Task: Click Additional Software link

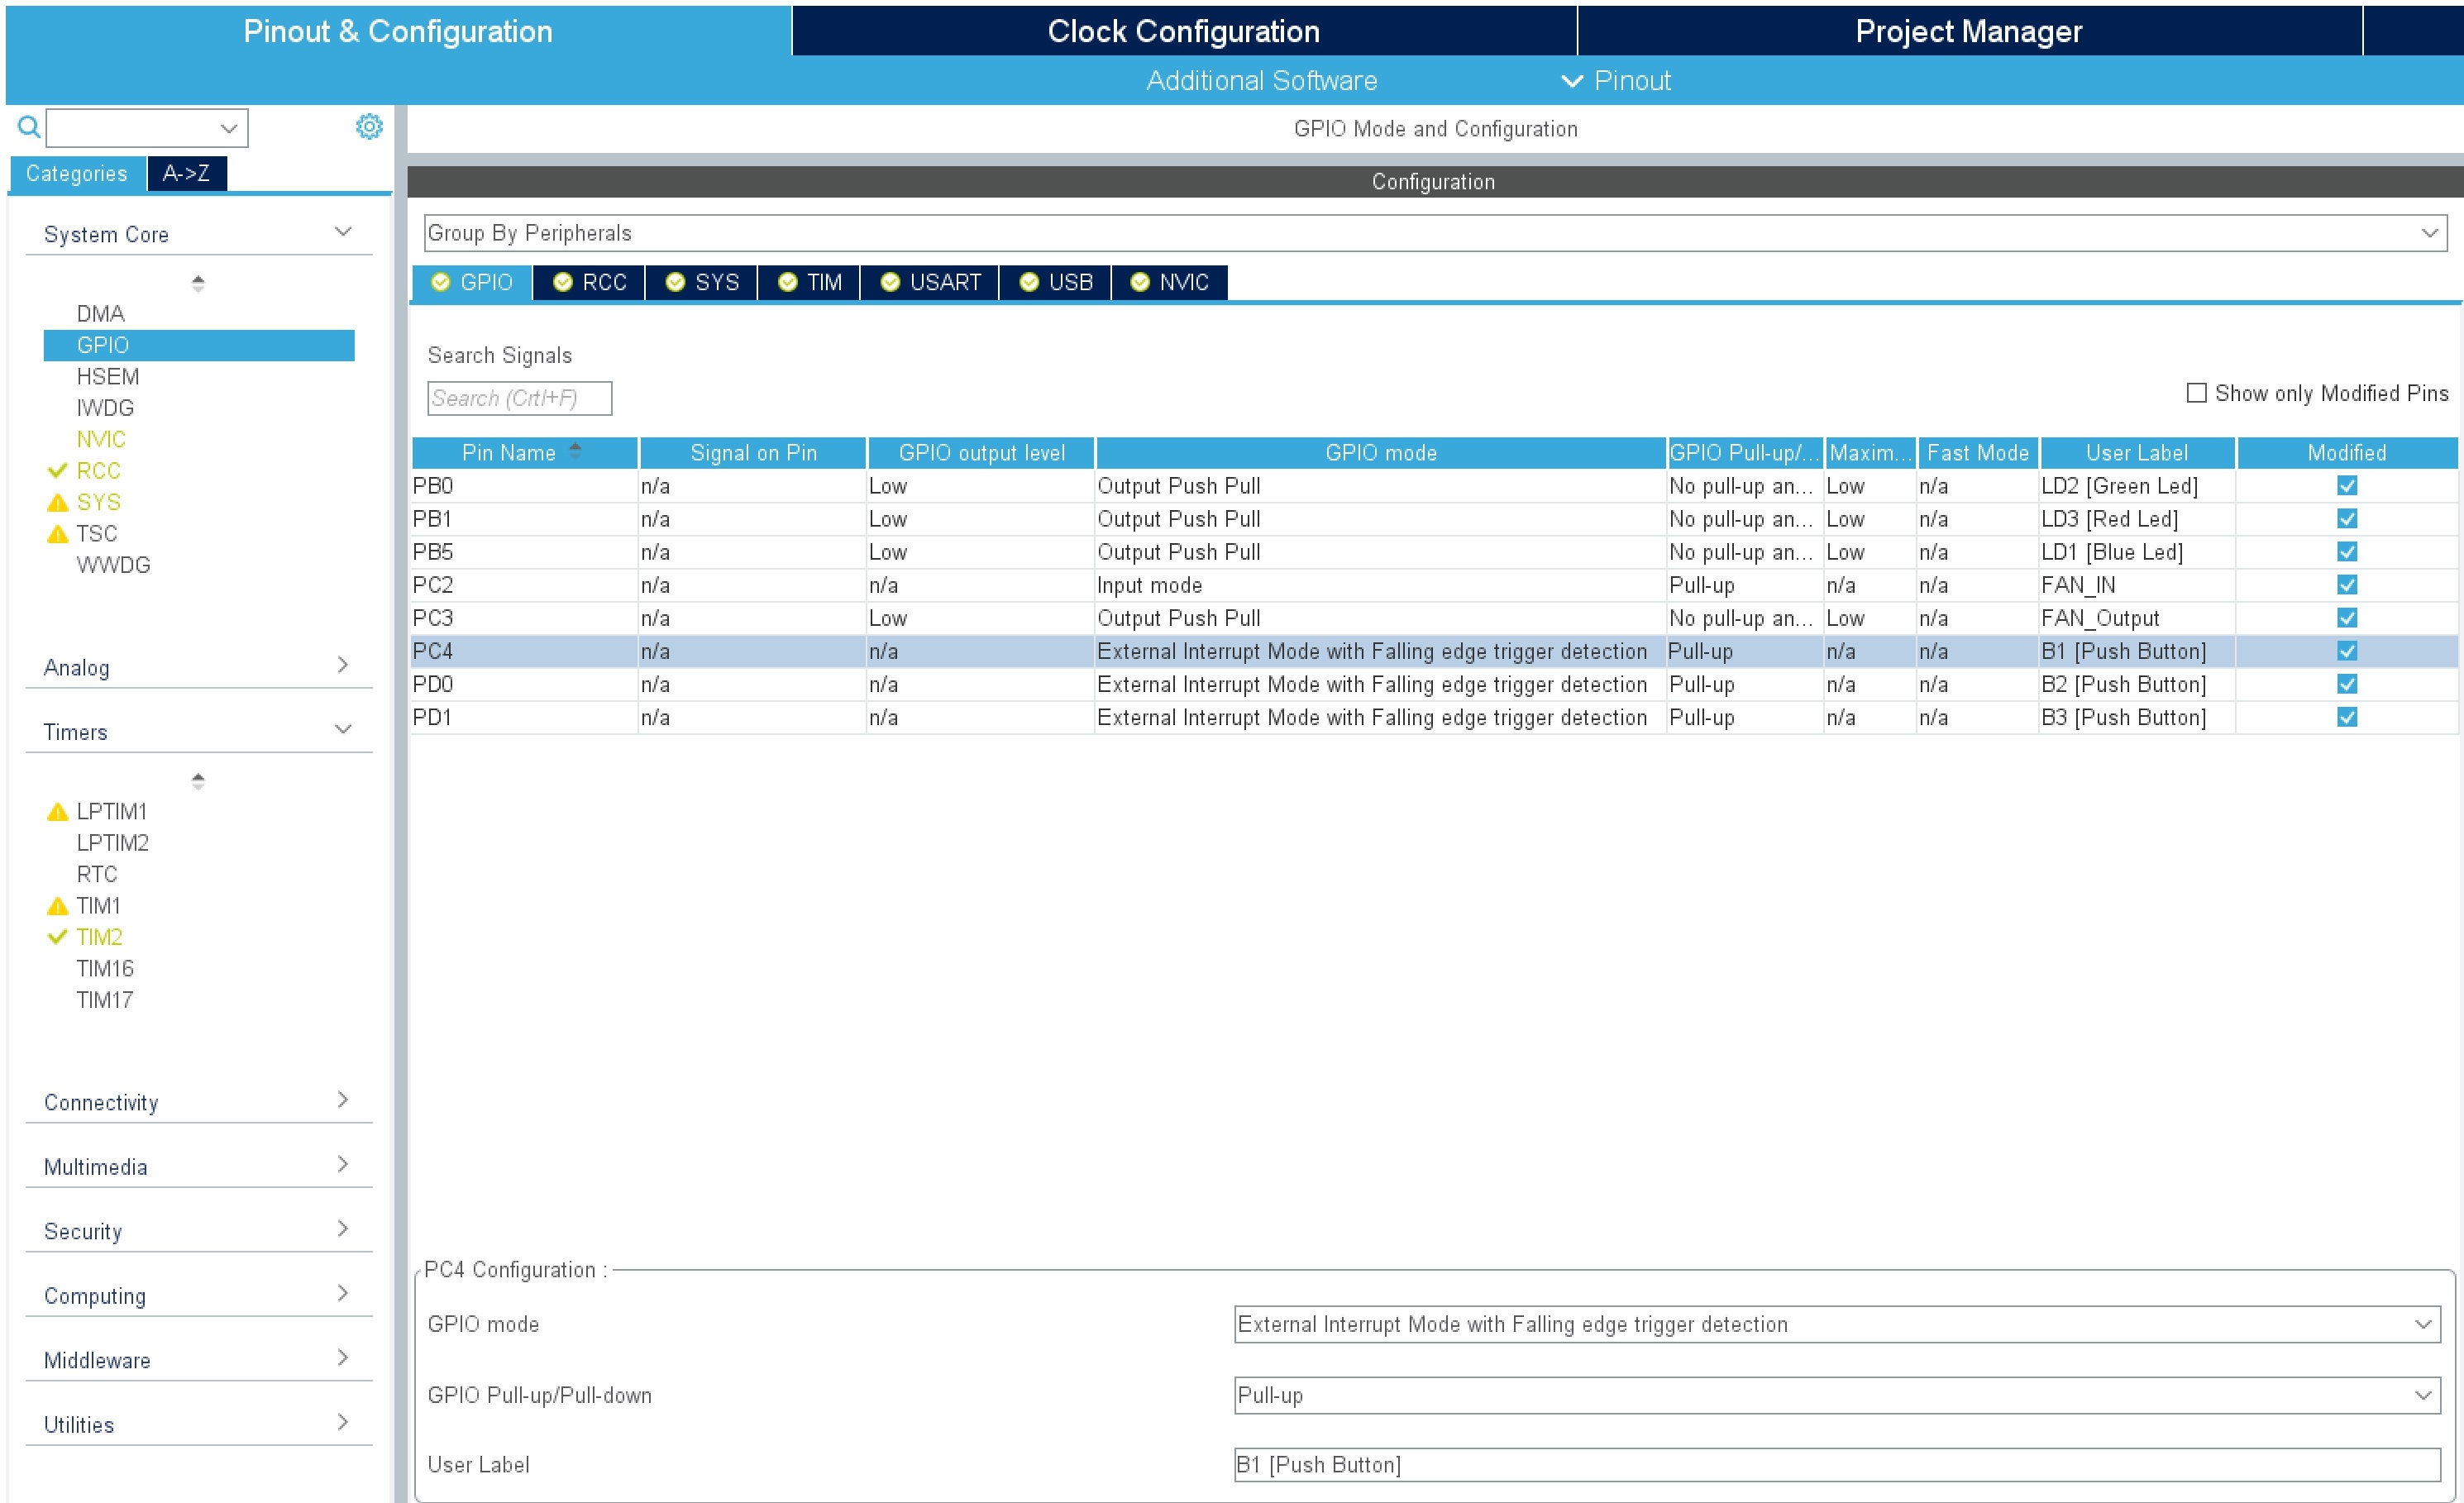Action: [1261, 81]
